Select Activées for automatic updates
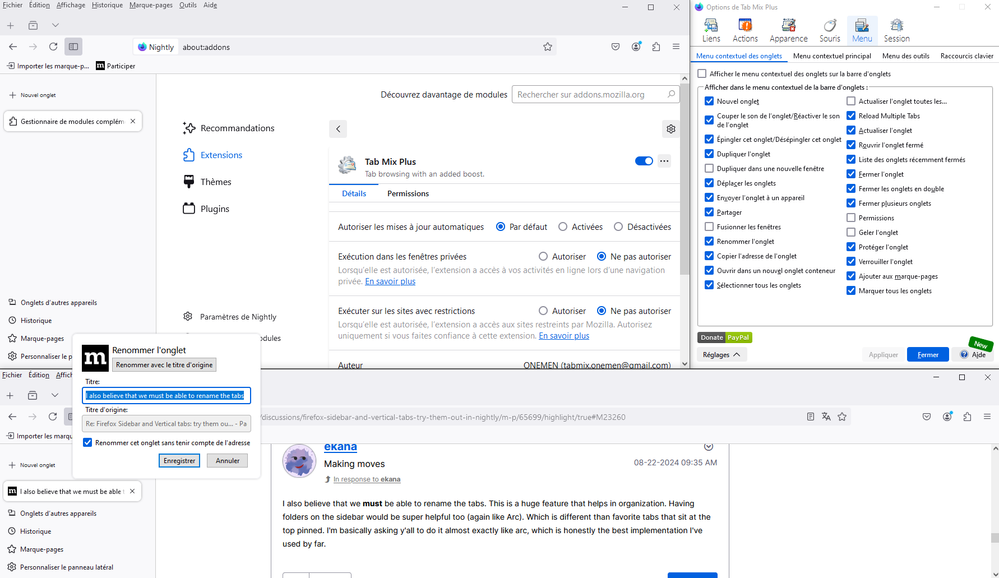999x578 pixels. (x=563, y=227)
